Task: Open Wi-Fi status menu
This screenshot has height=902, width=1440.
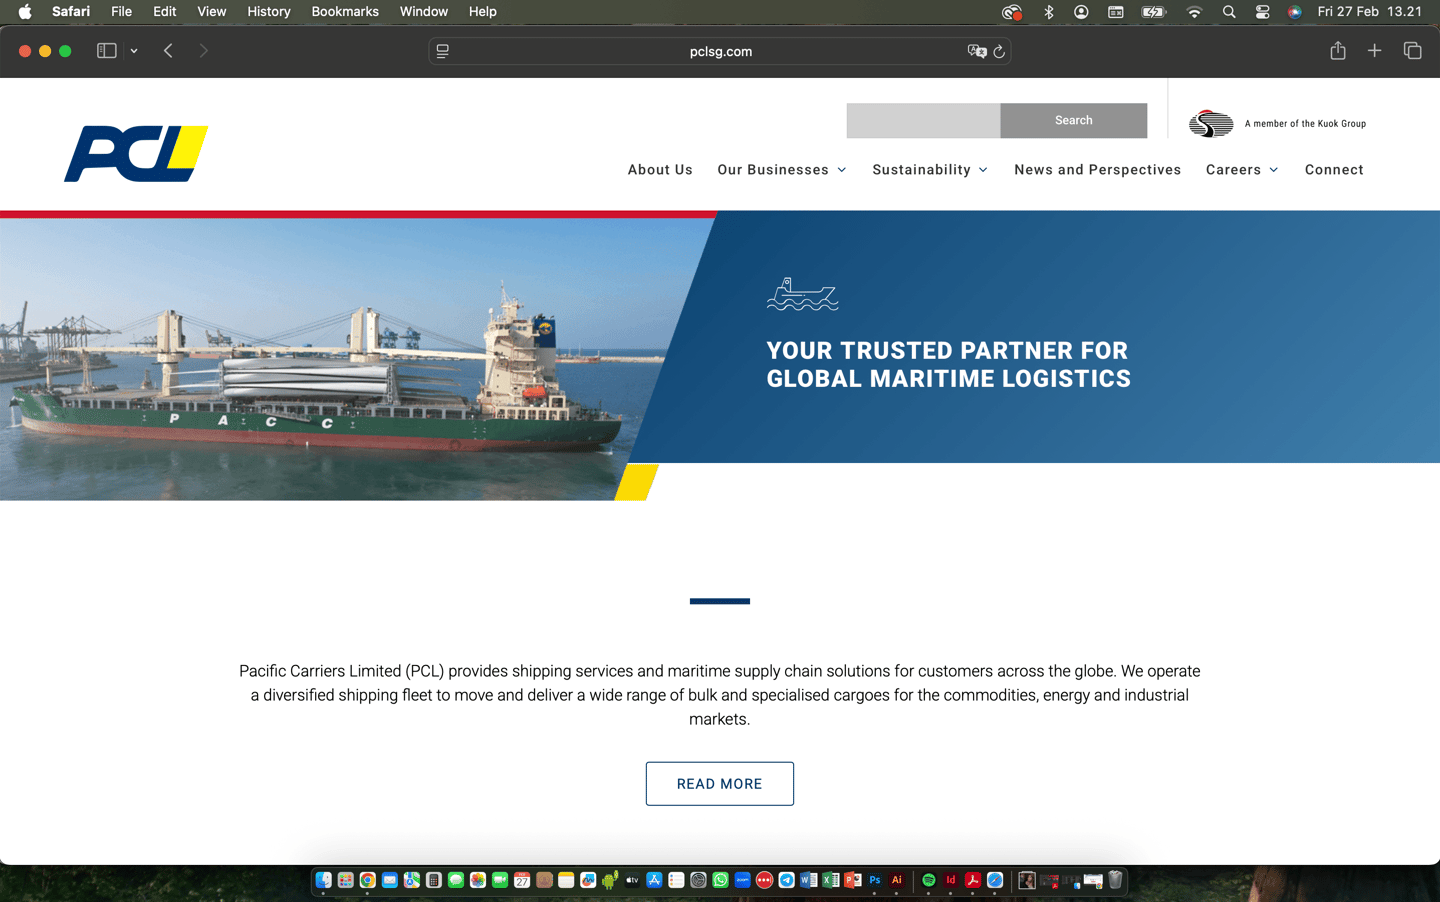Action: [x=1194, y=12]
